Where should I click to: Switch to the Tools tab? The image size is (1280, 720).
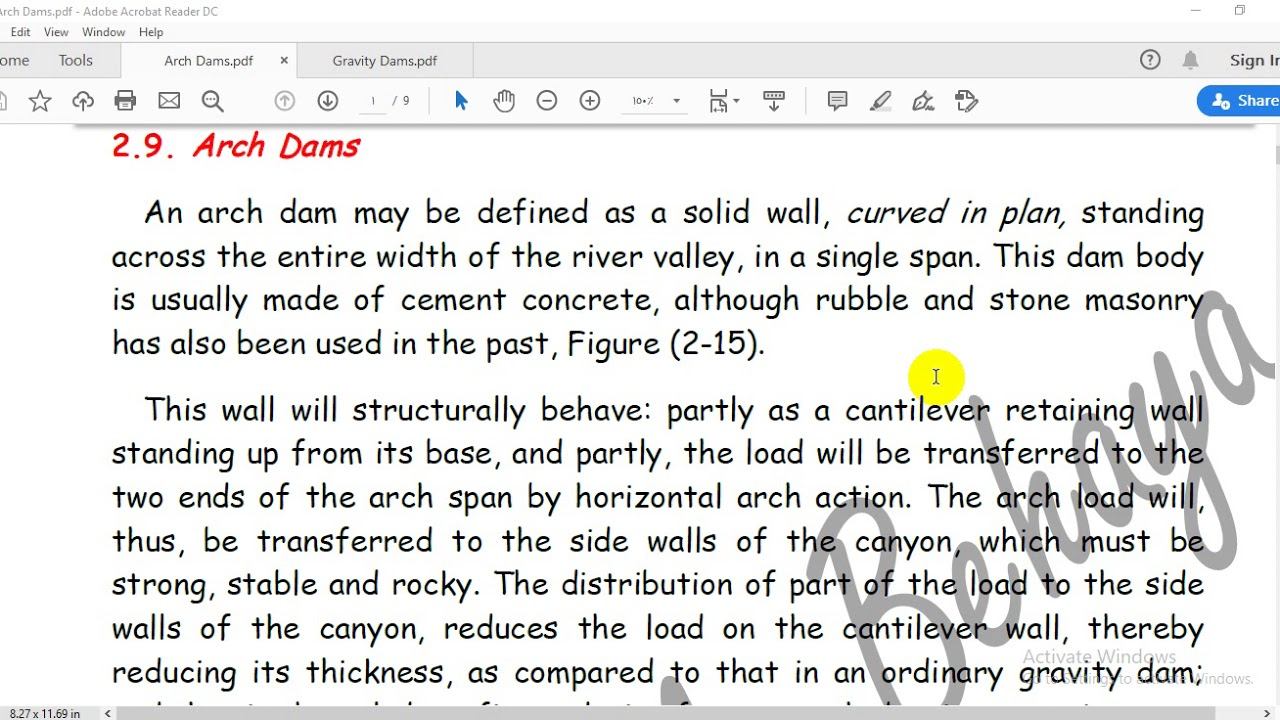coord(75,60)
